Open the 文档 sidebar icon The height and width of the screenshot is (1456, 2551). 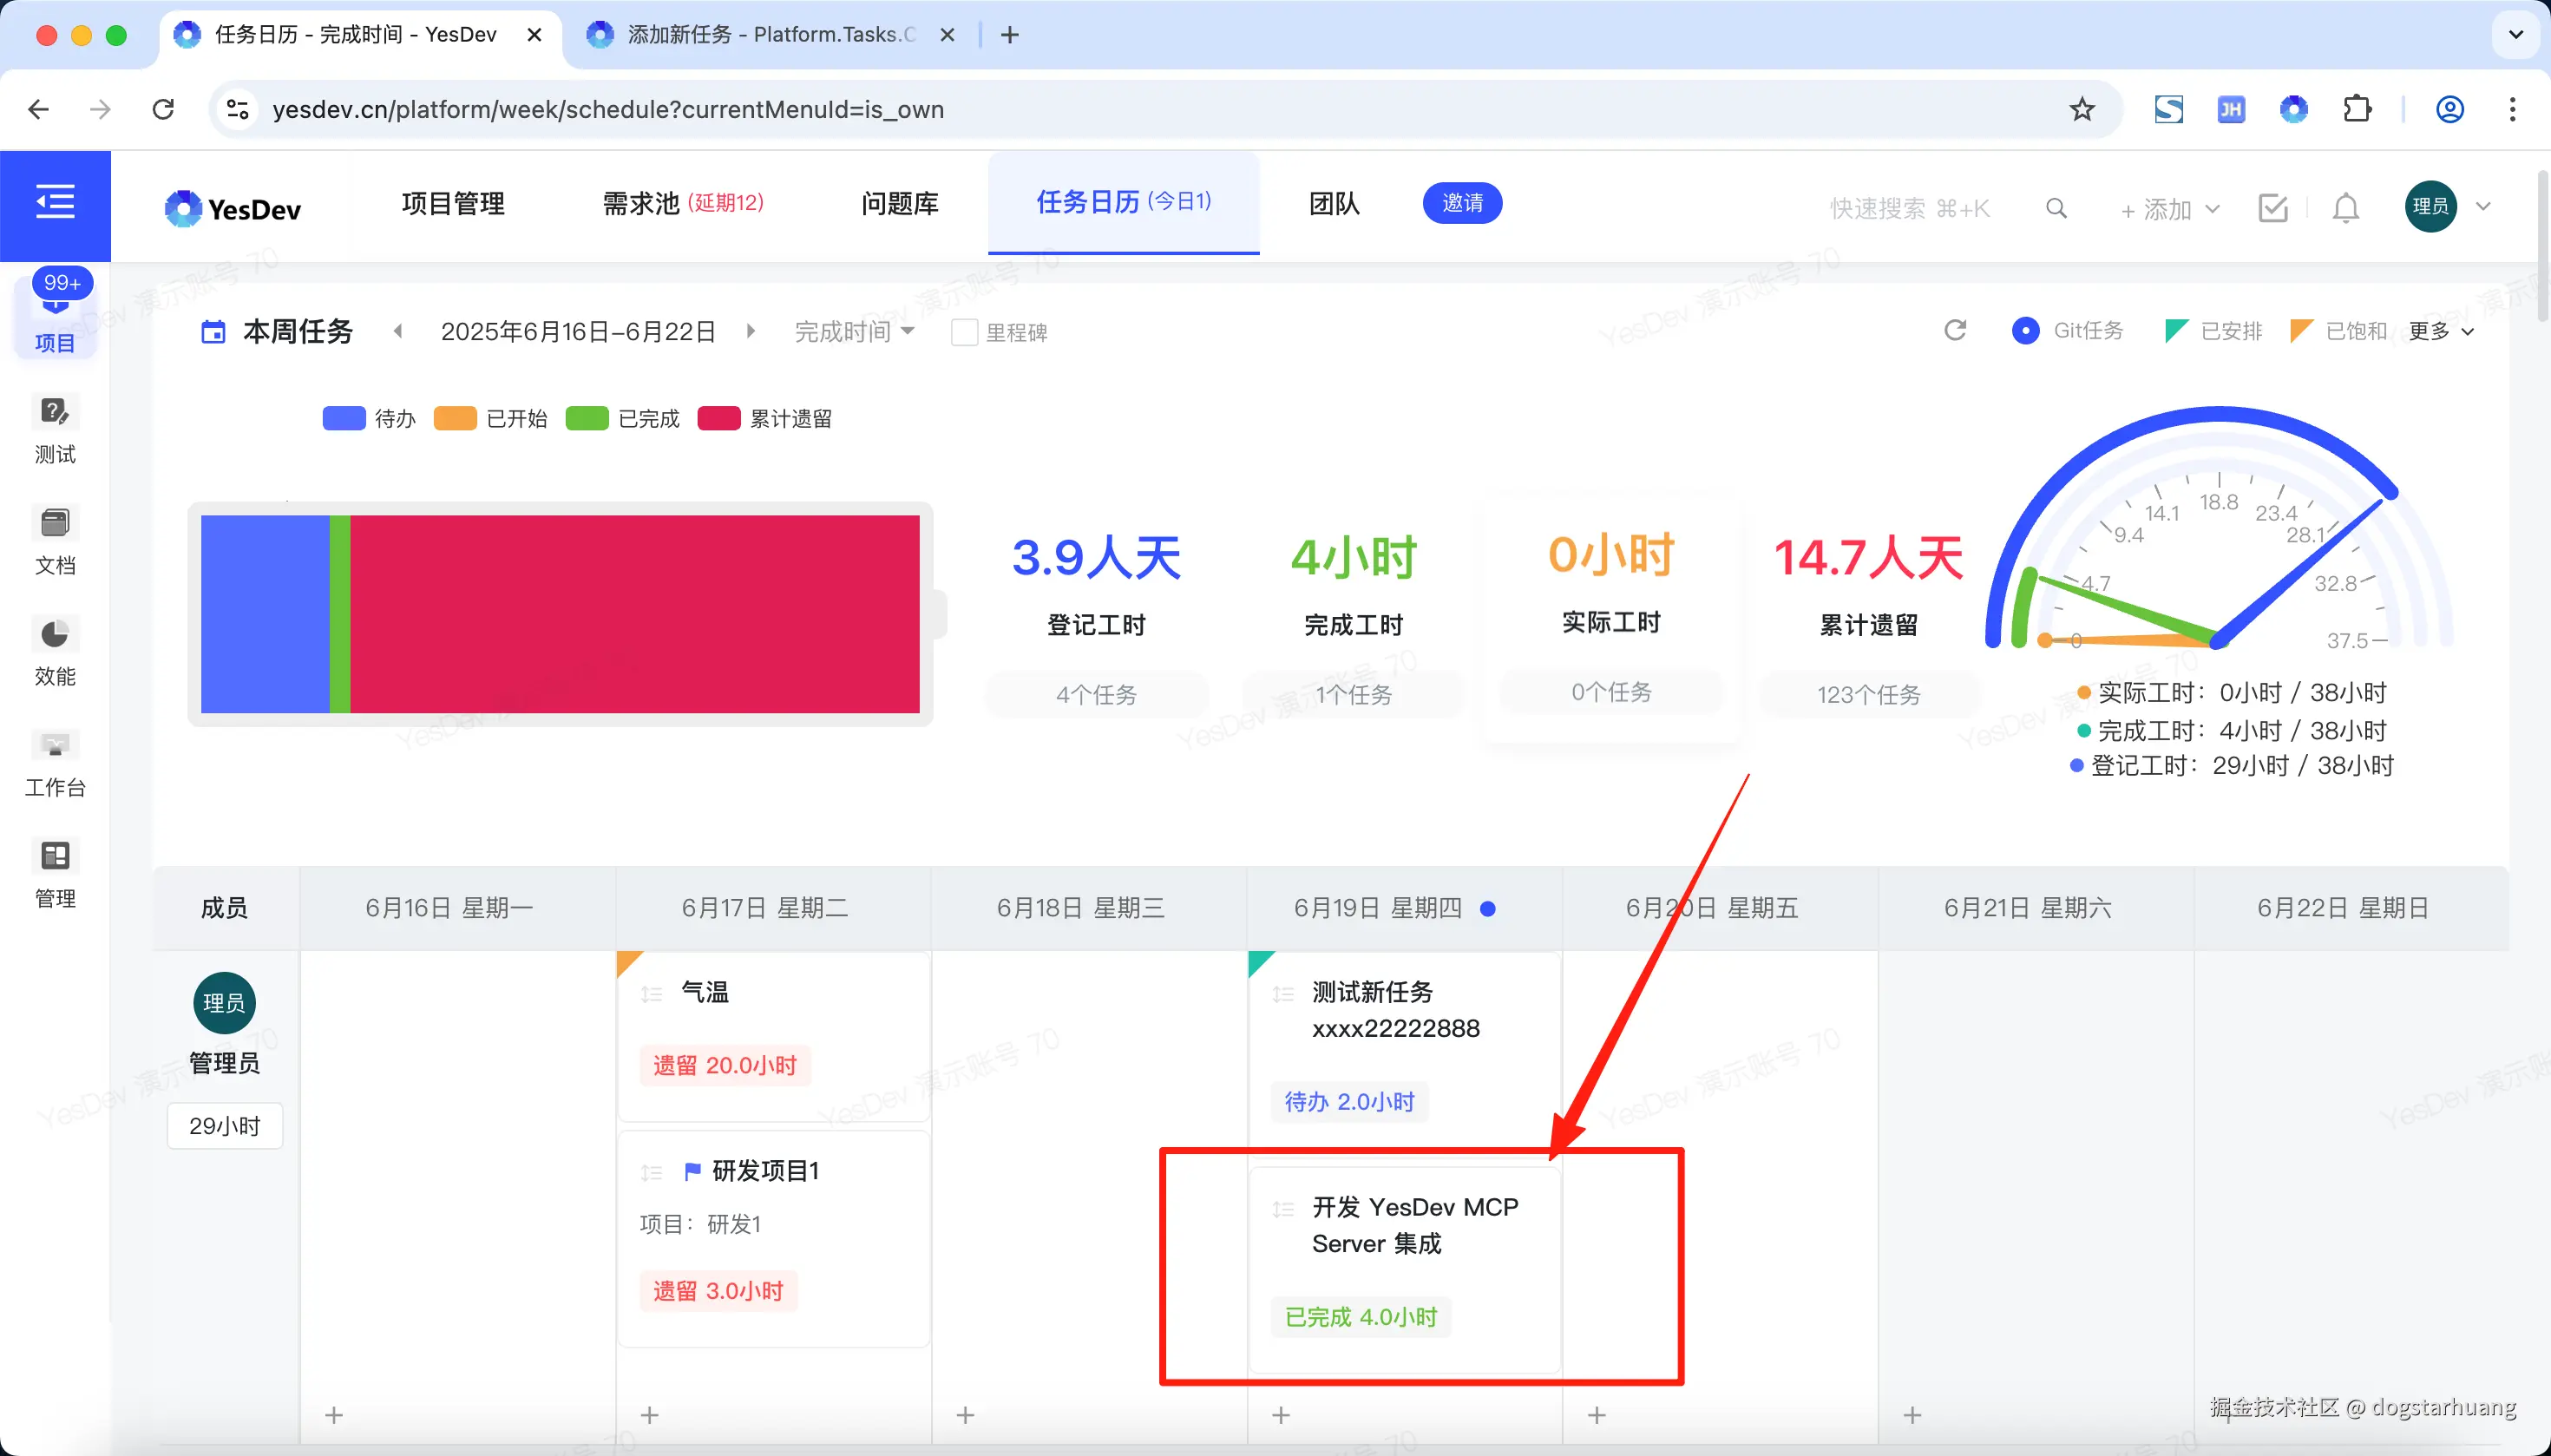click(x=55, y=523)
